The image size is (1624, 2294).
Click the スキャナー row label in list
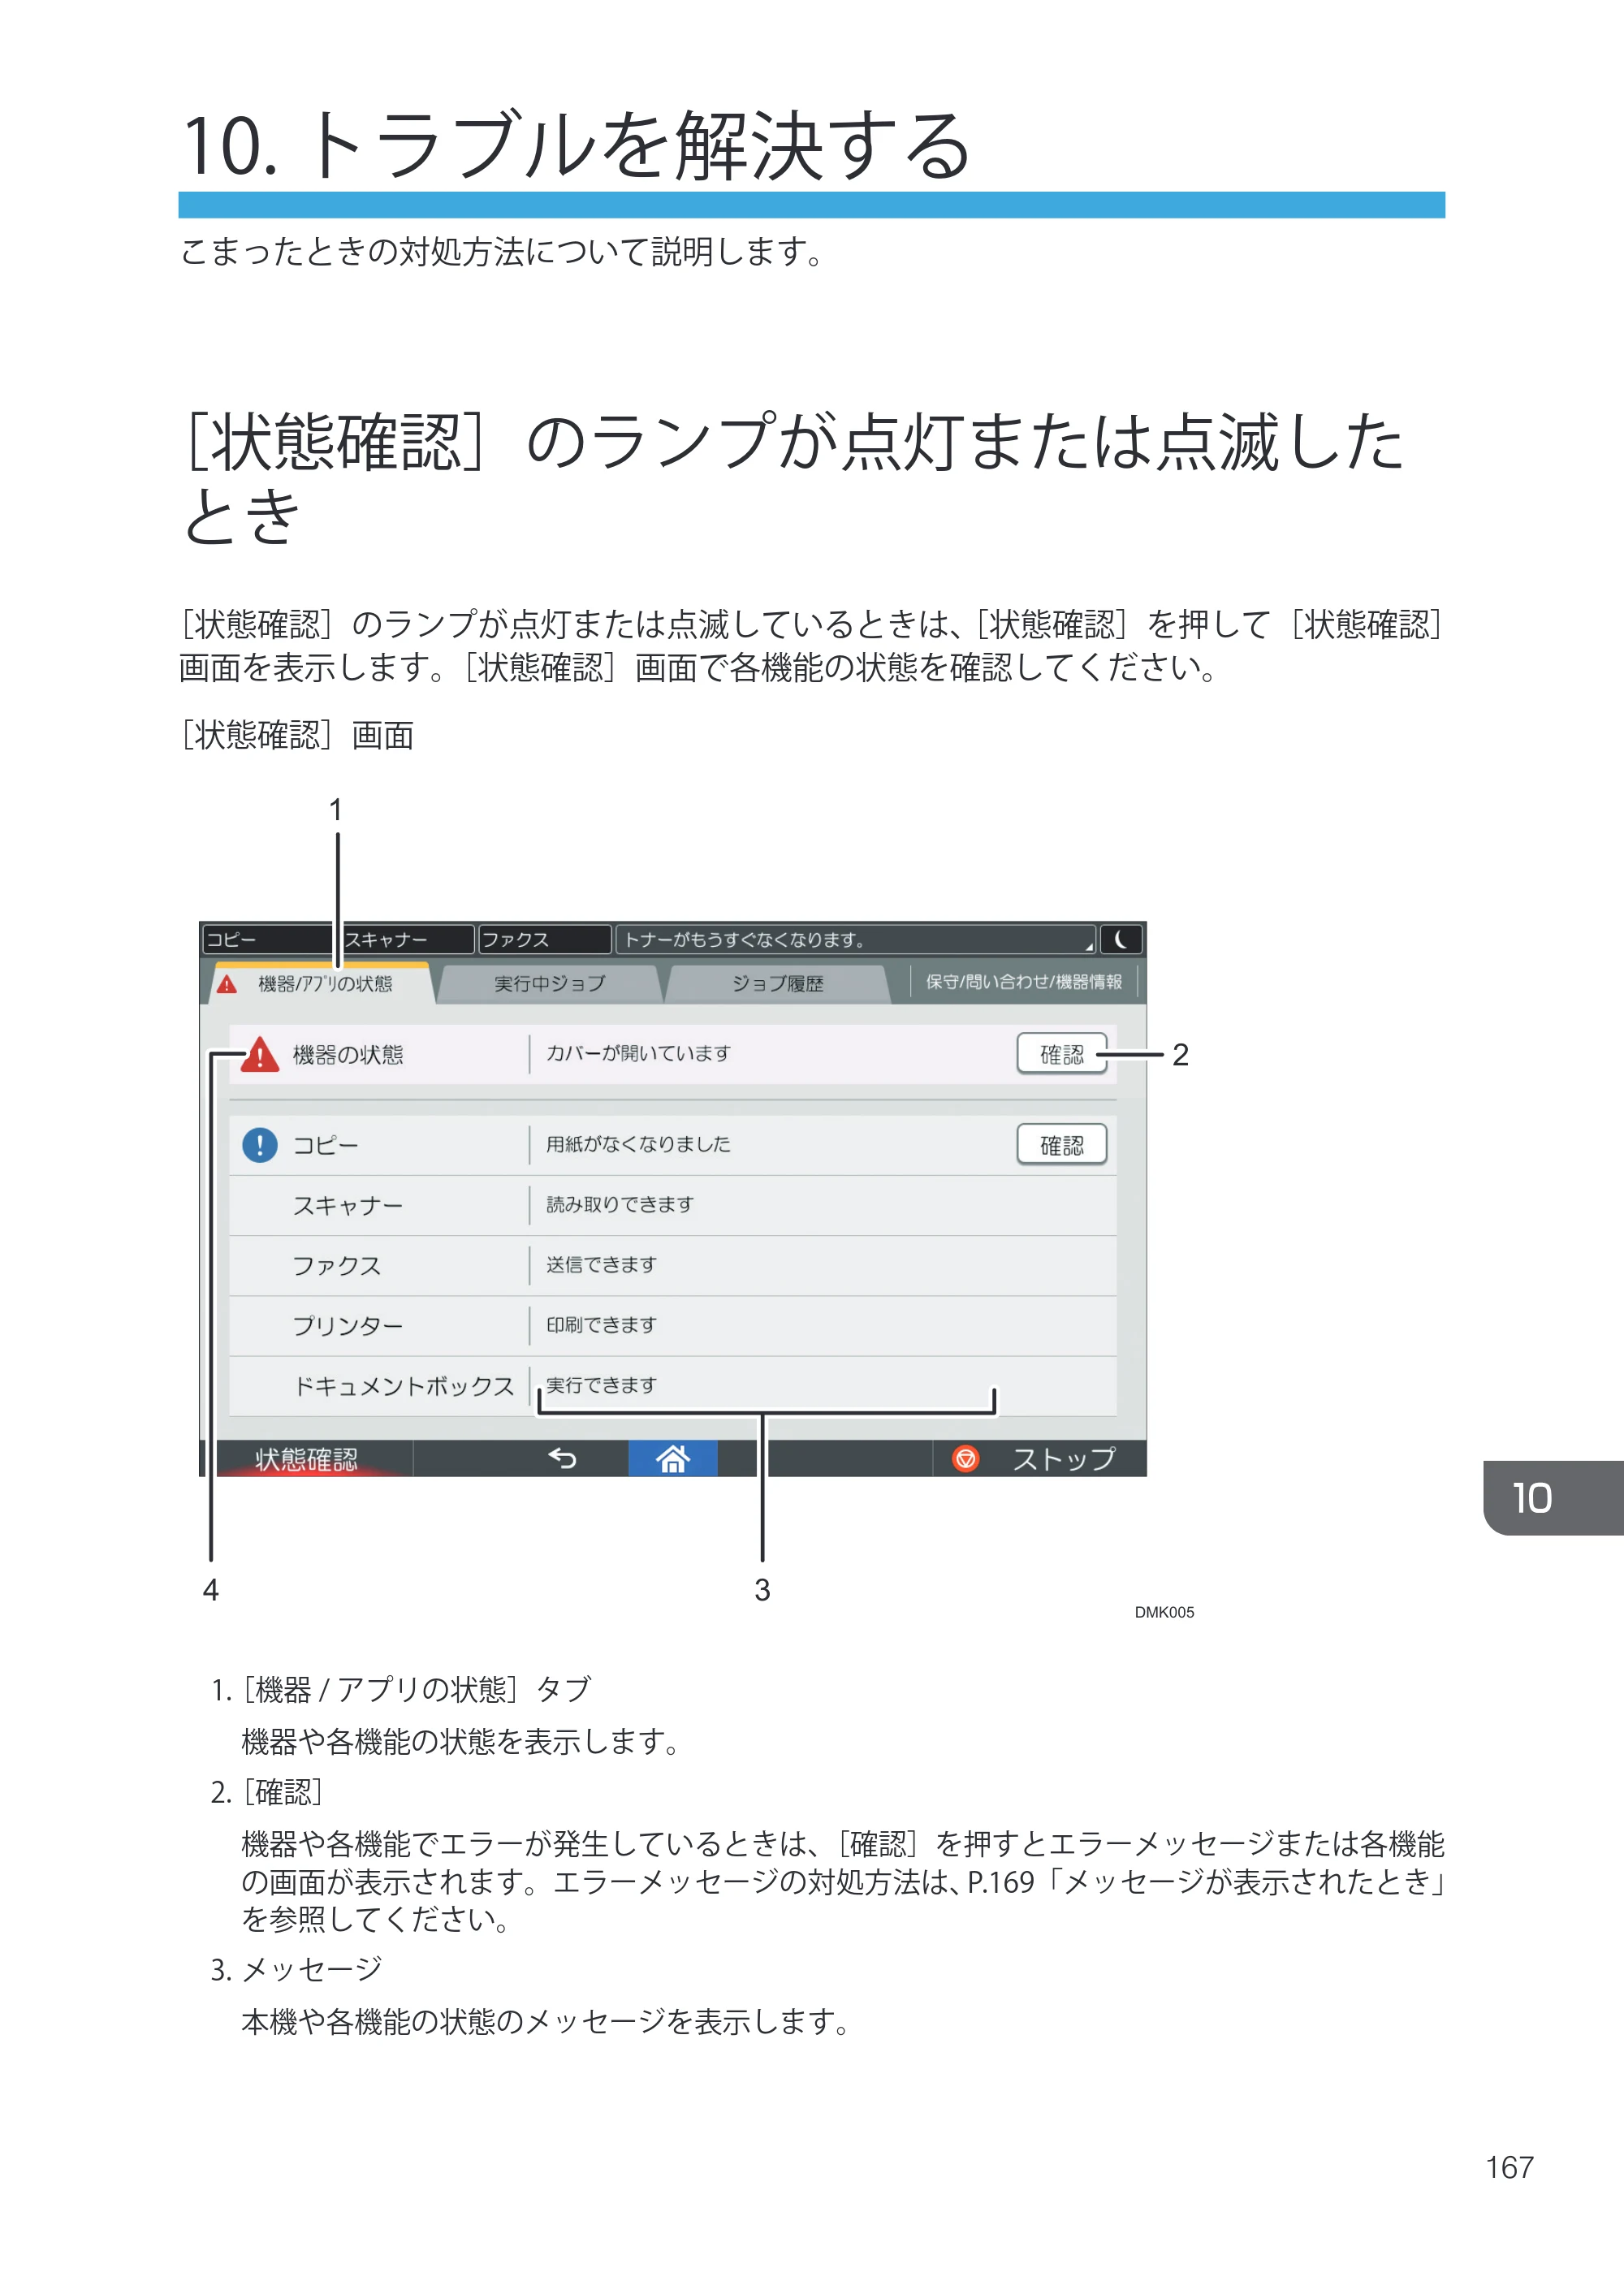pyautogui.click(x=348, y=1205)
